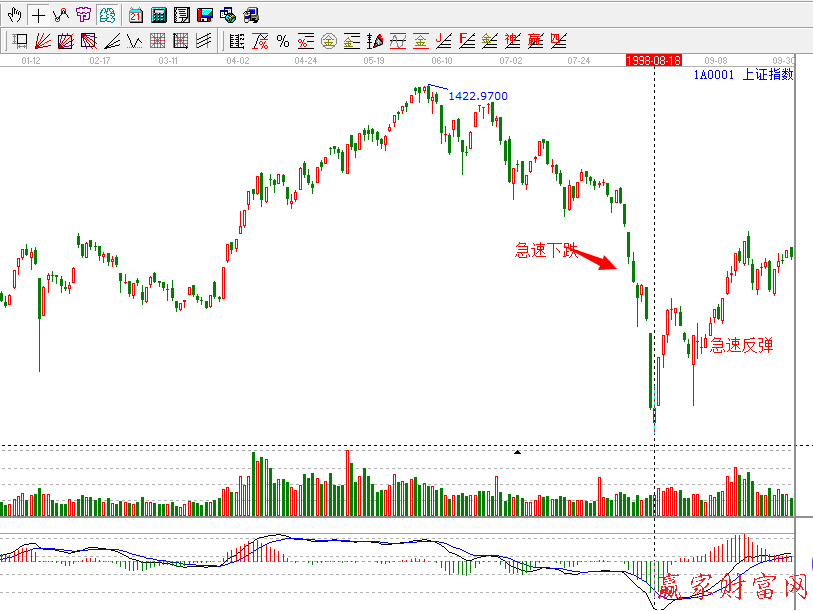Click the floppy disk save icon
This screenshot has width=813, height=611.
point(205,15)
